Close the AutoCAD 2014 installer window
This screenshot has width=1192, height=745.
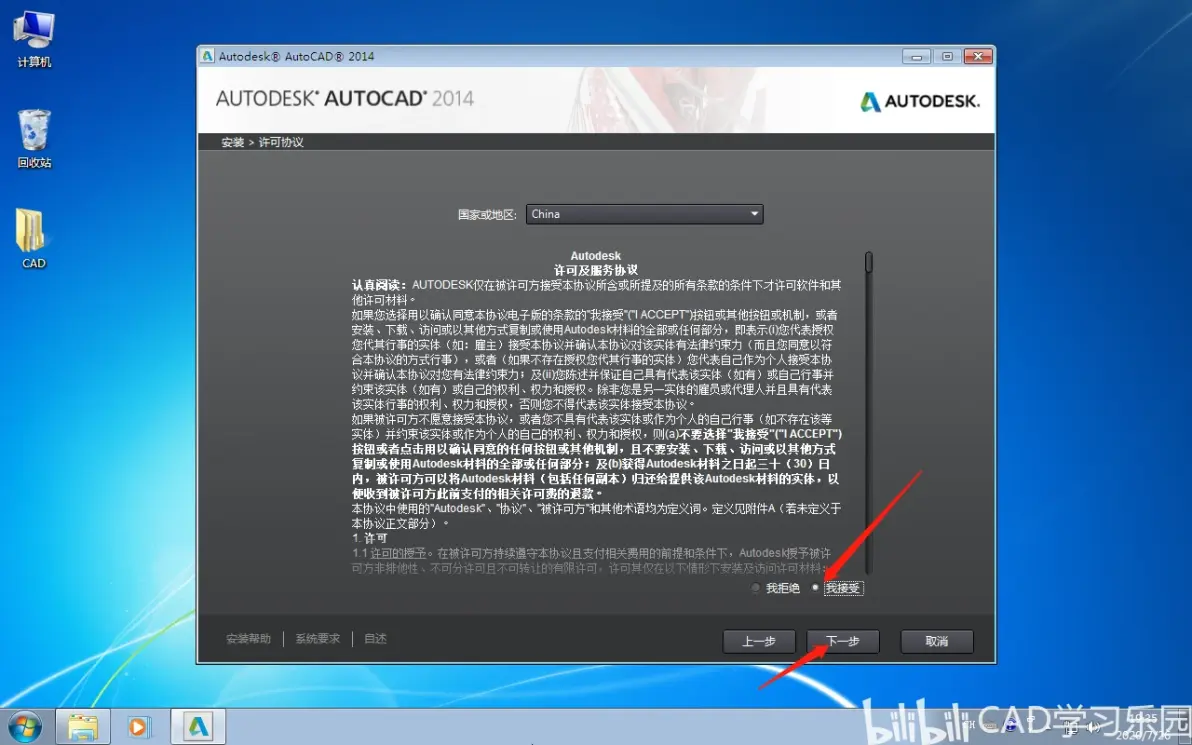(978, 56)
